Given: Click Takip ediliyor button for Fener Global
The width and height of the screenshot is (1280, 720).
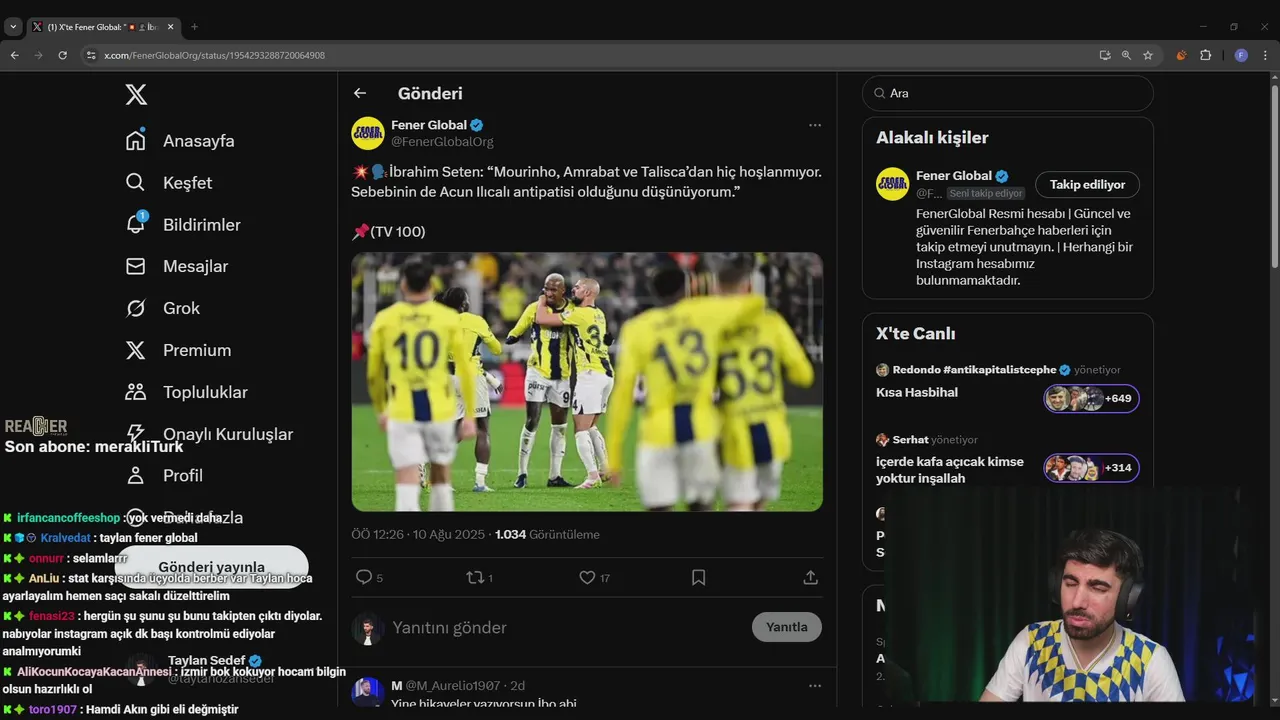Looking at the screenshot, I should [x=1087, y=184].
